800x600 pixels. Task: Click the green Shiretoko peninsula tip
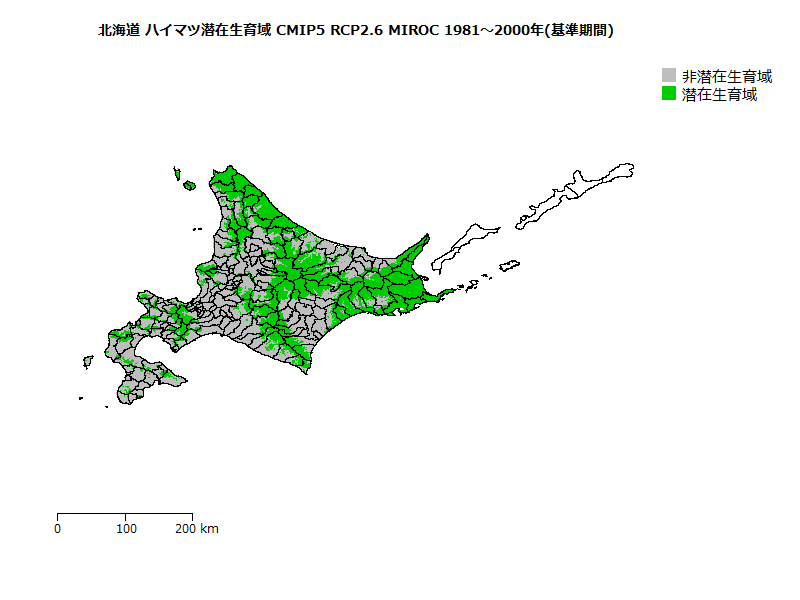(424, 241)
